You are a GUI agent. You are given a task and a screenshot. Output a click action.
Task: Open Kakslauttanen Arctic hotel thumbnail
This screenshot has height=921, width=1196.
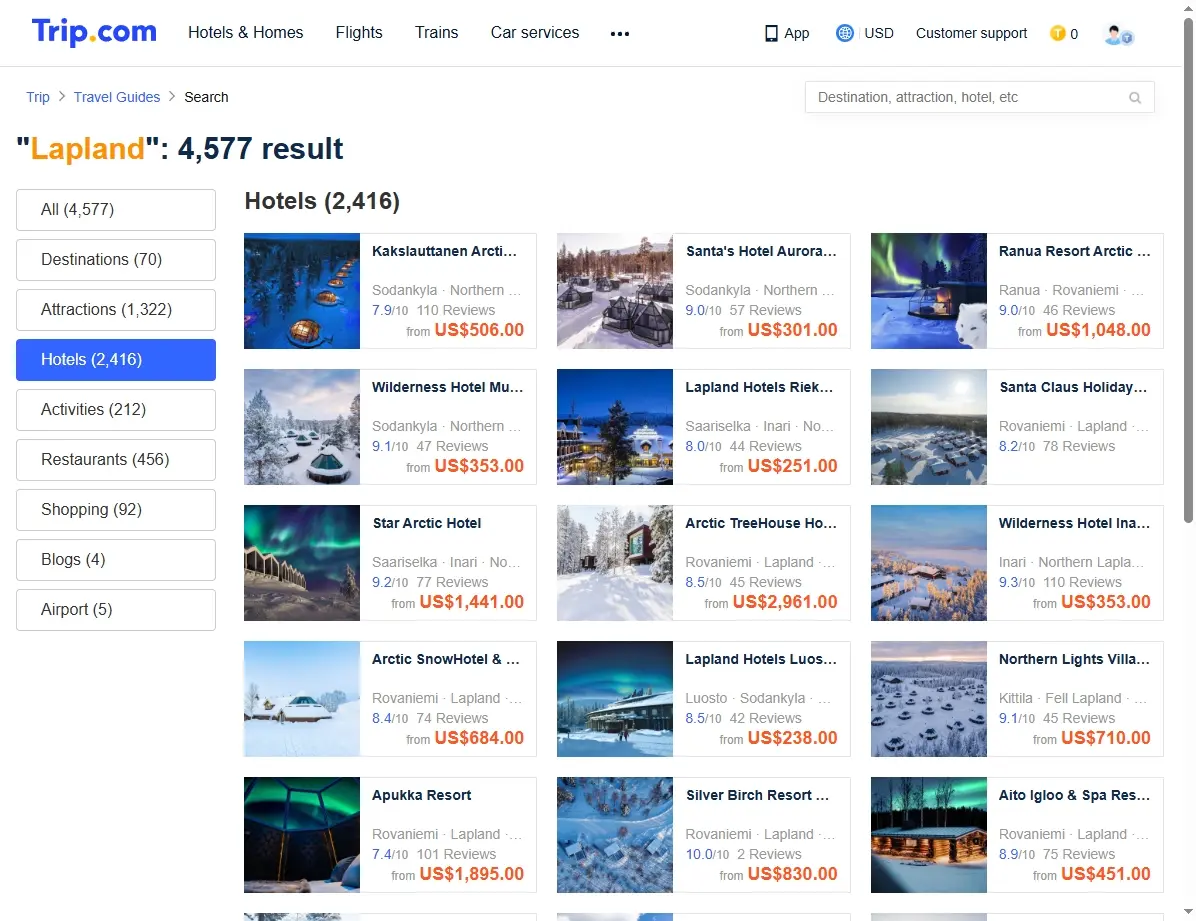pos(302,291)
